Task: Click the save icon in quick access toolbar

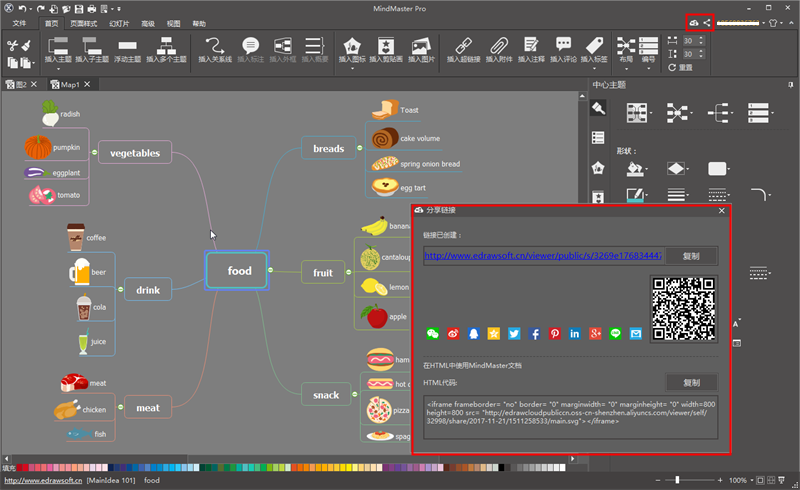Action: click(79, 9)
